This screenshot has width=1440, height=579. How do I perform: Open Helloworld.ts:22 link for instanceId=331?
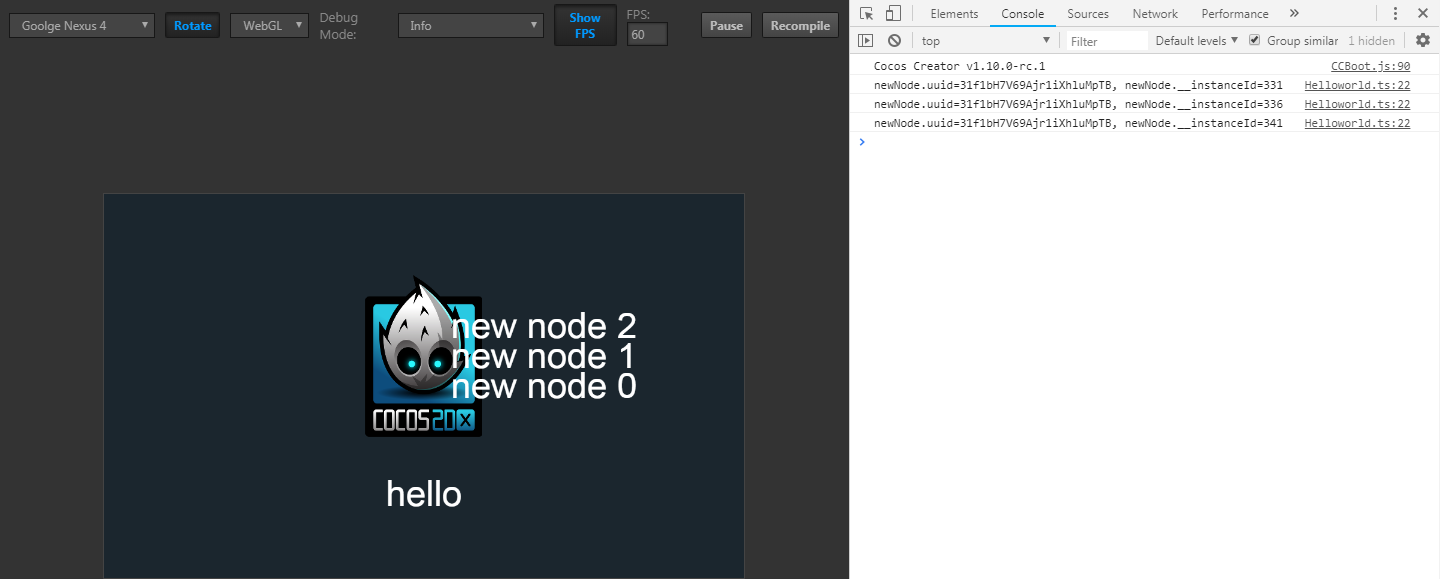click(1357, 85)
